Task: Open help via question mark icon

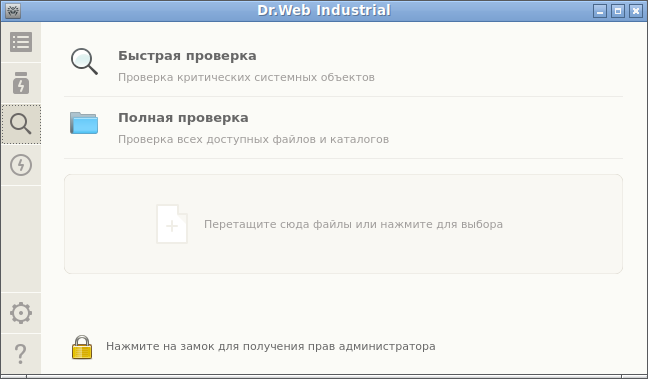Action: (21, 354)
